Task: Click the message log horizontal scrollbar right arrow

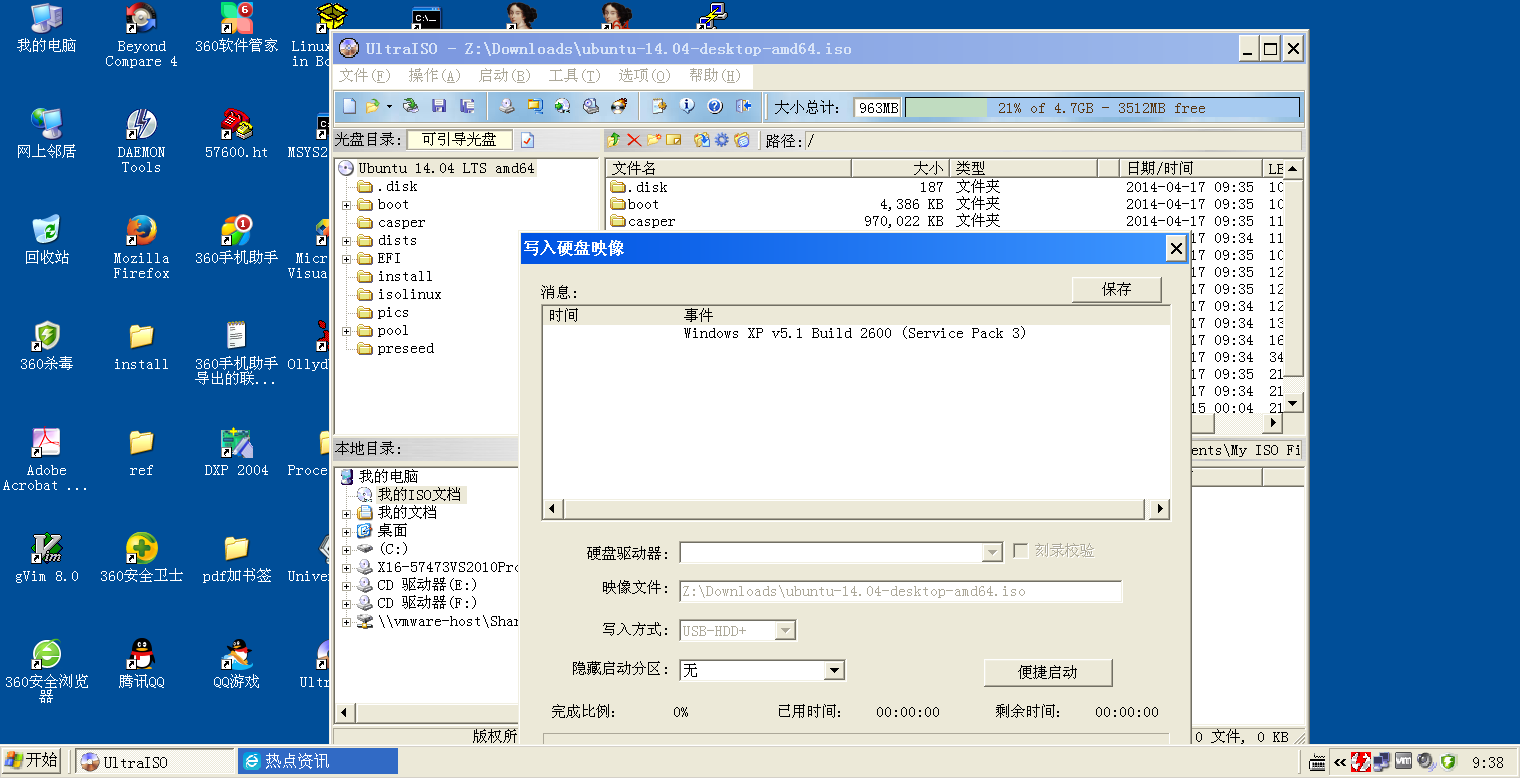Action: (x=1159, y=509)
